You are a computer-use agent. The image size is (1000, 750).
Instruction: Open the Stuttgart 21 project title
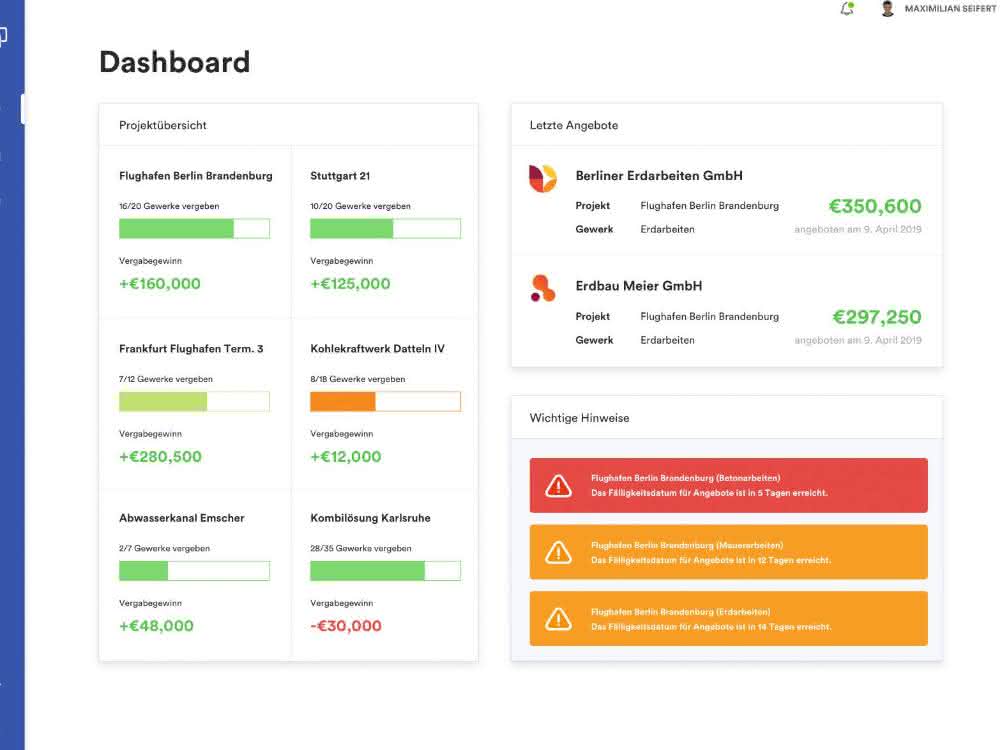pyautogui.click(x=340, y=176)
